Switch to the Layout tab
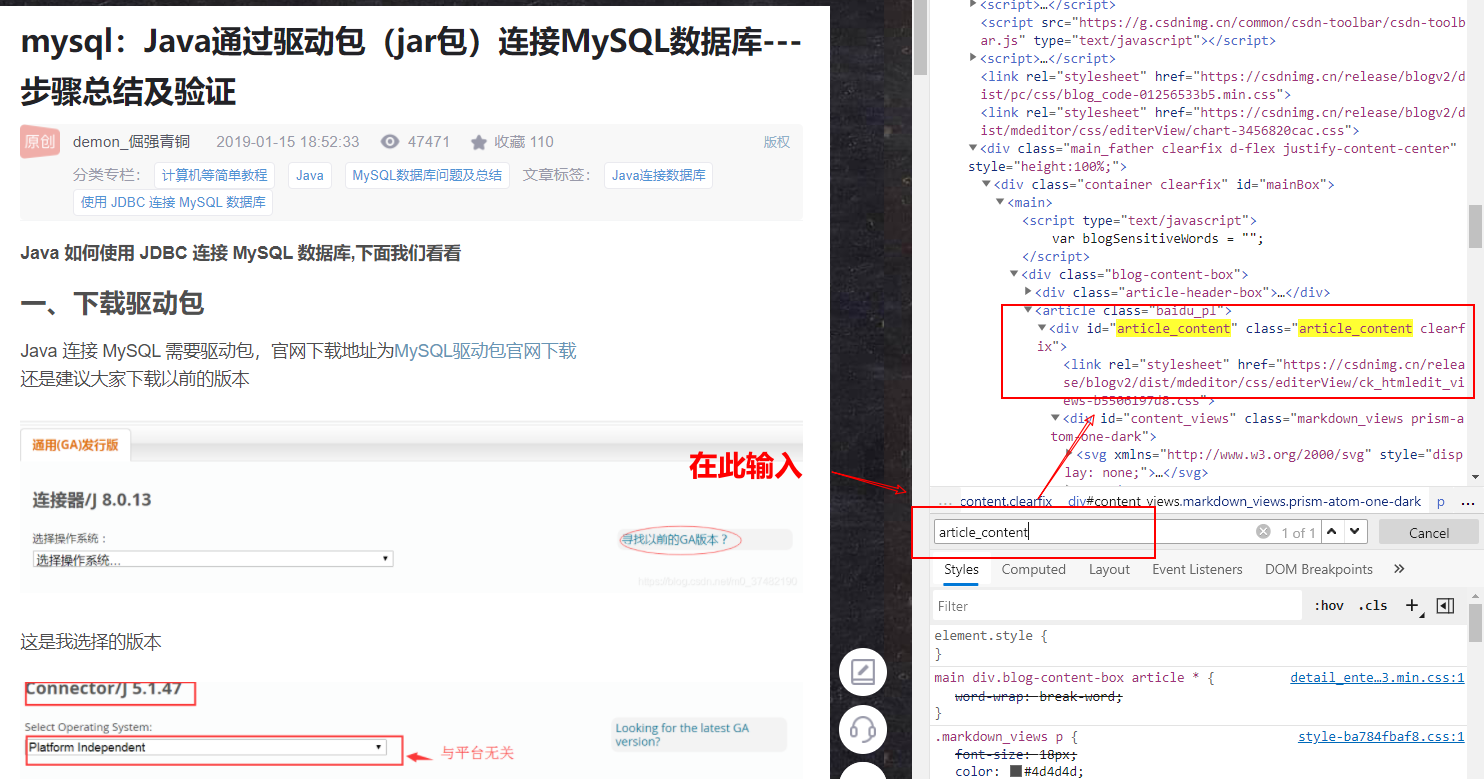This screenshot has width=1484, height=779. click(x=1109, y=569)
